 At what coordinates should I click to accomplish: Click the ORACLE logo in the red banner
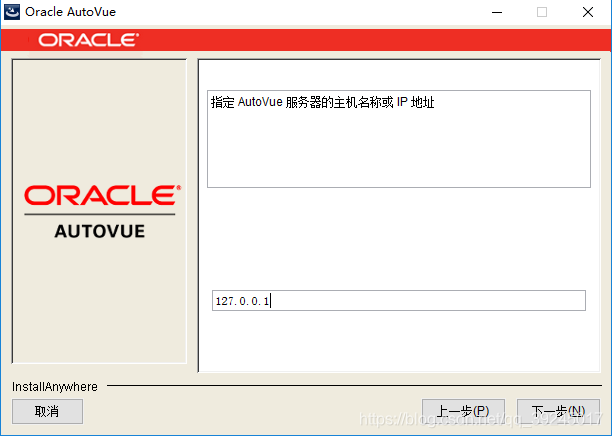point(88,40)
